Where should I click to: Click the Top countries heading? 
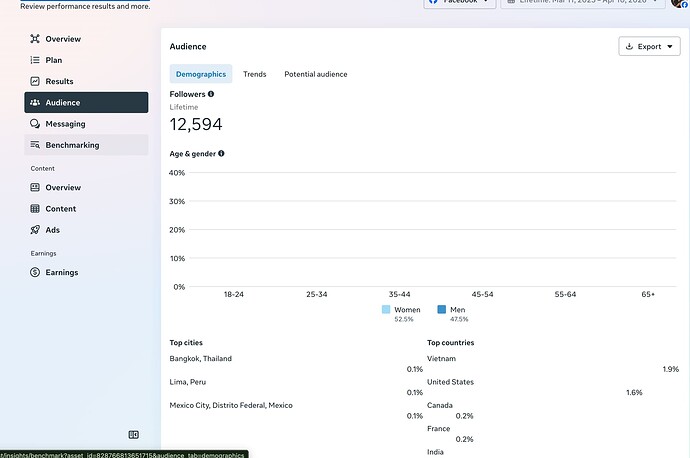(451, 343)
